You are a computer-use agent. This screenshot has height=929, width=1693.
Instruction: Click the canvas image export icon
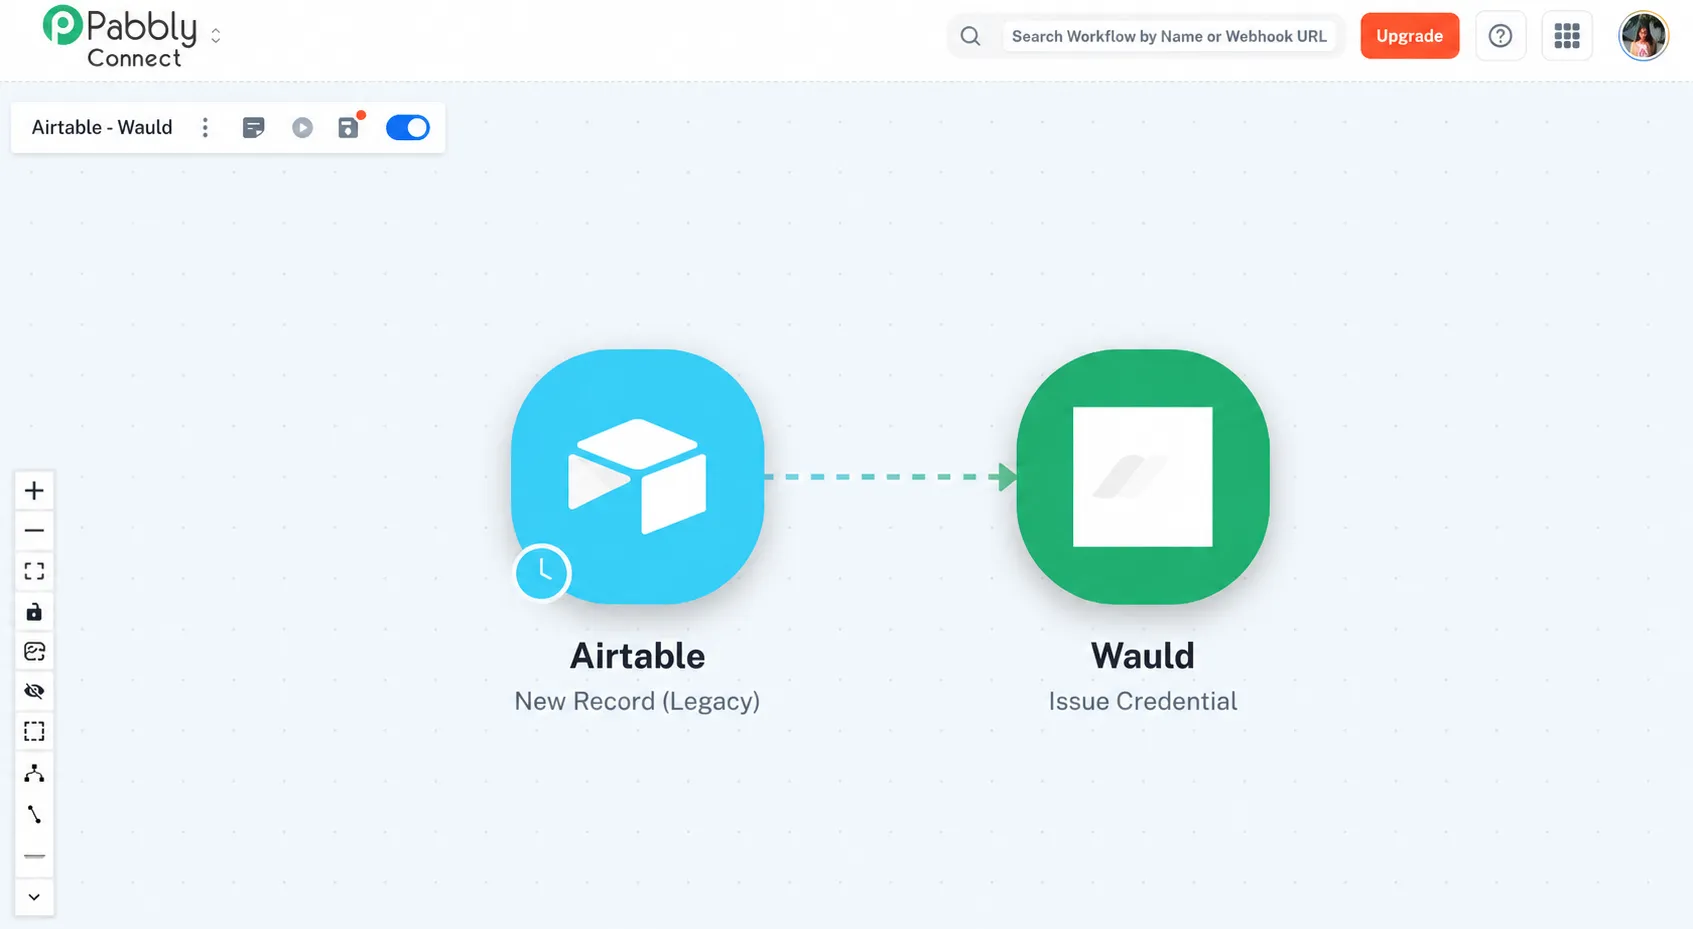coord(34,651)
